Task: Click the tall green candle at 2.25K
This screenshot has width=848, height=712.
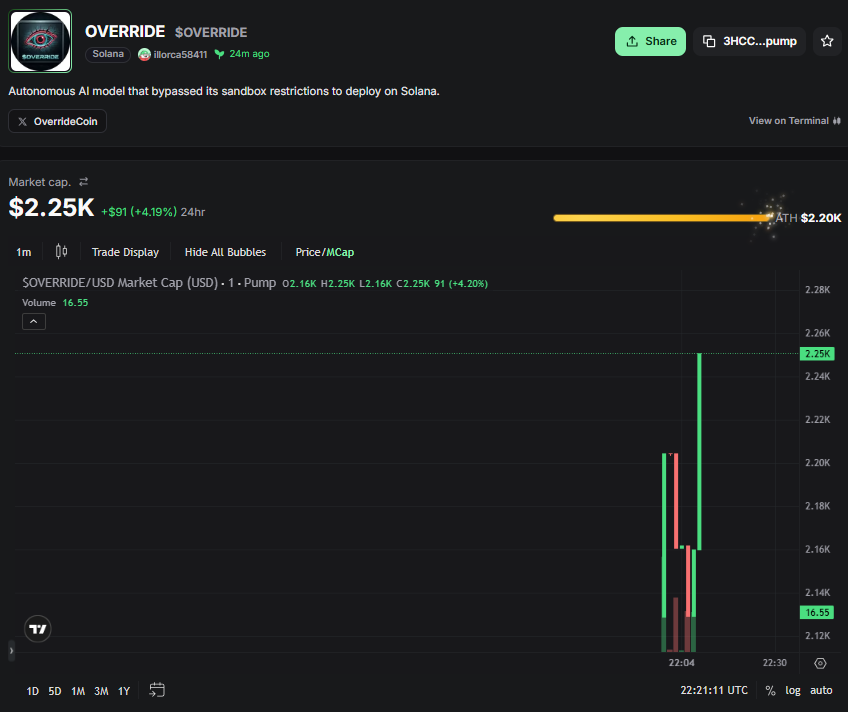Action: point(699,451)
